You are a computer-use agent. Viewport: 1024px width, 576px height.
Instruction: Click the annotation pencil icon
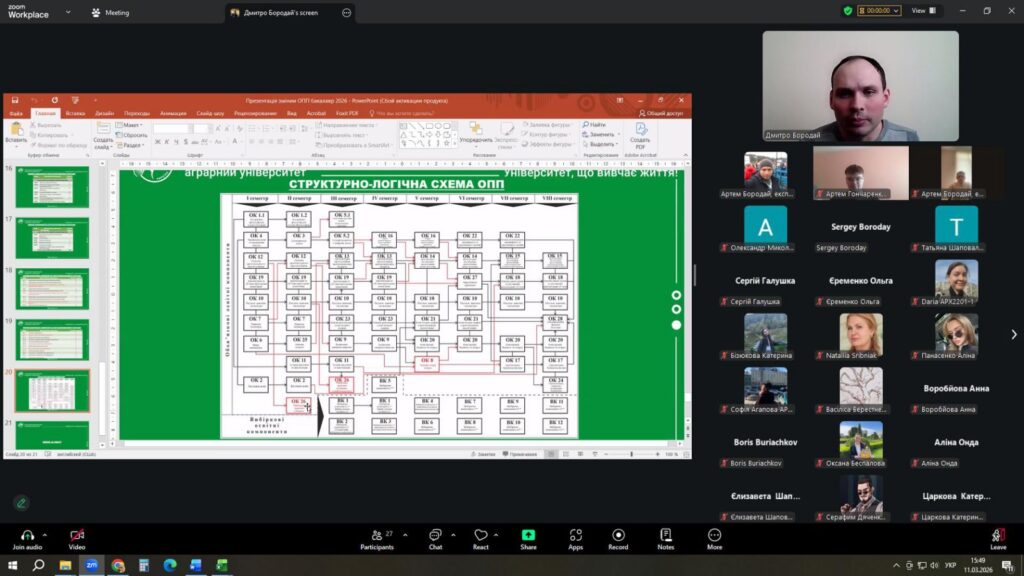(21, 502)
